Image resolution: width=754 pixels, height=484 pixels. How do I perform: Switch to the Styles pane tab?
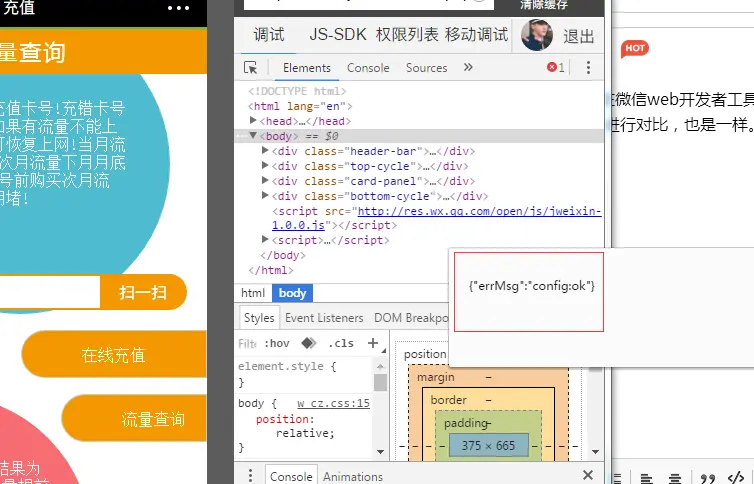259,318
